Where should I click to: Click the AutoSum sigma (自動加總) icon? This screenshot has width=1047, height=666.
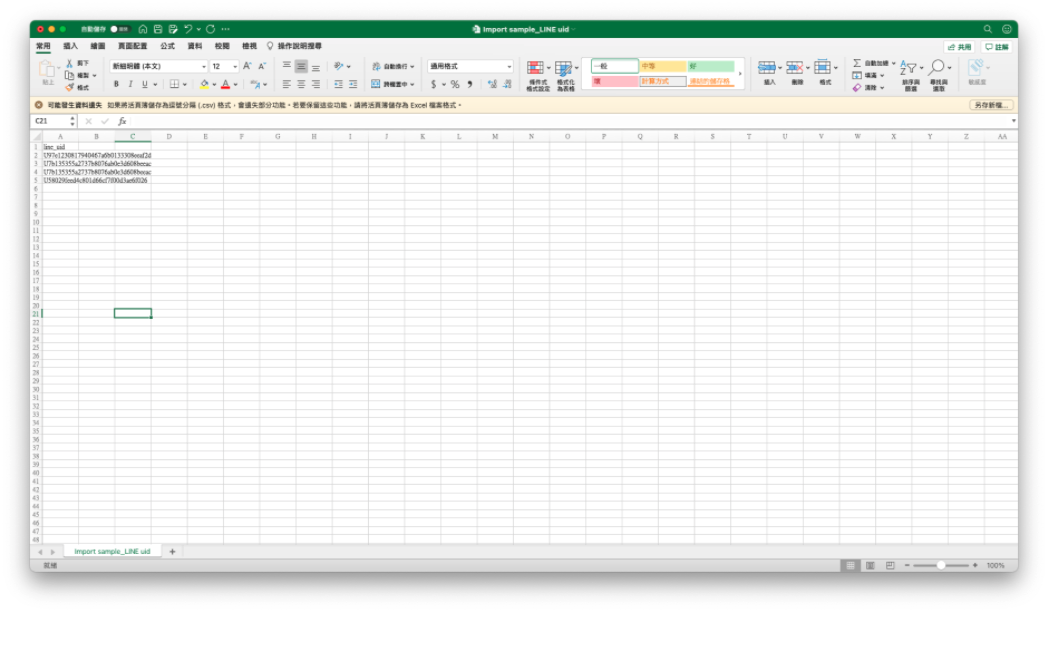tap(857, 63)
